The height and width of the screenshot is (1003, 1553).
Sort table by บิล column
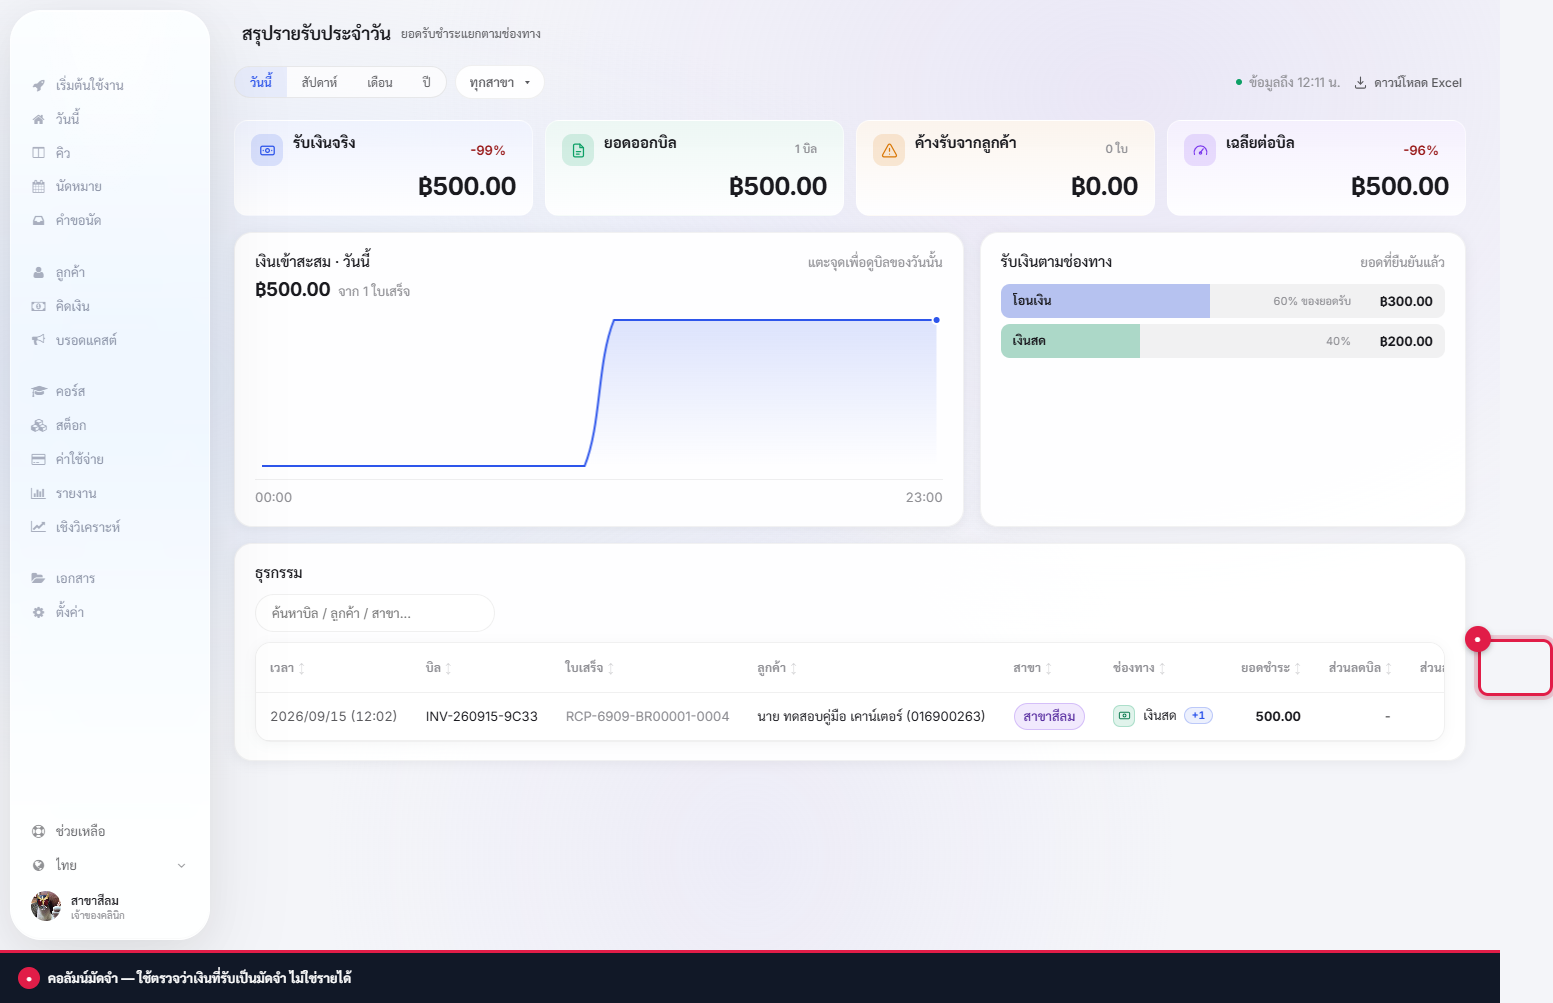click(439, 668)
